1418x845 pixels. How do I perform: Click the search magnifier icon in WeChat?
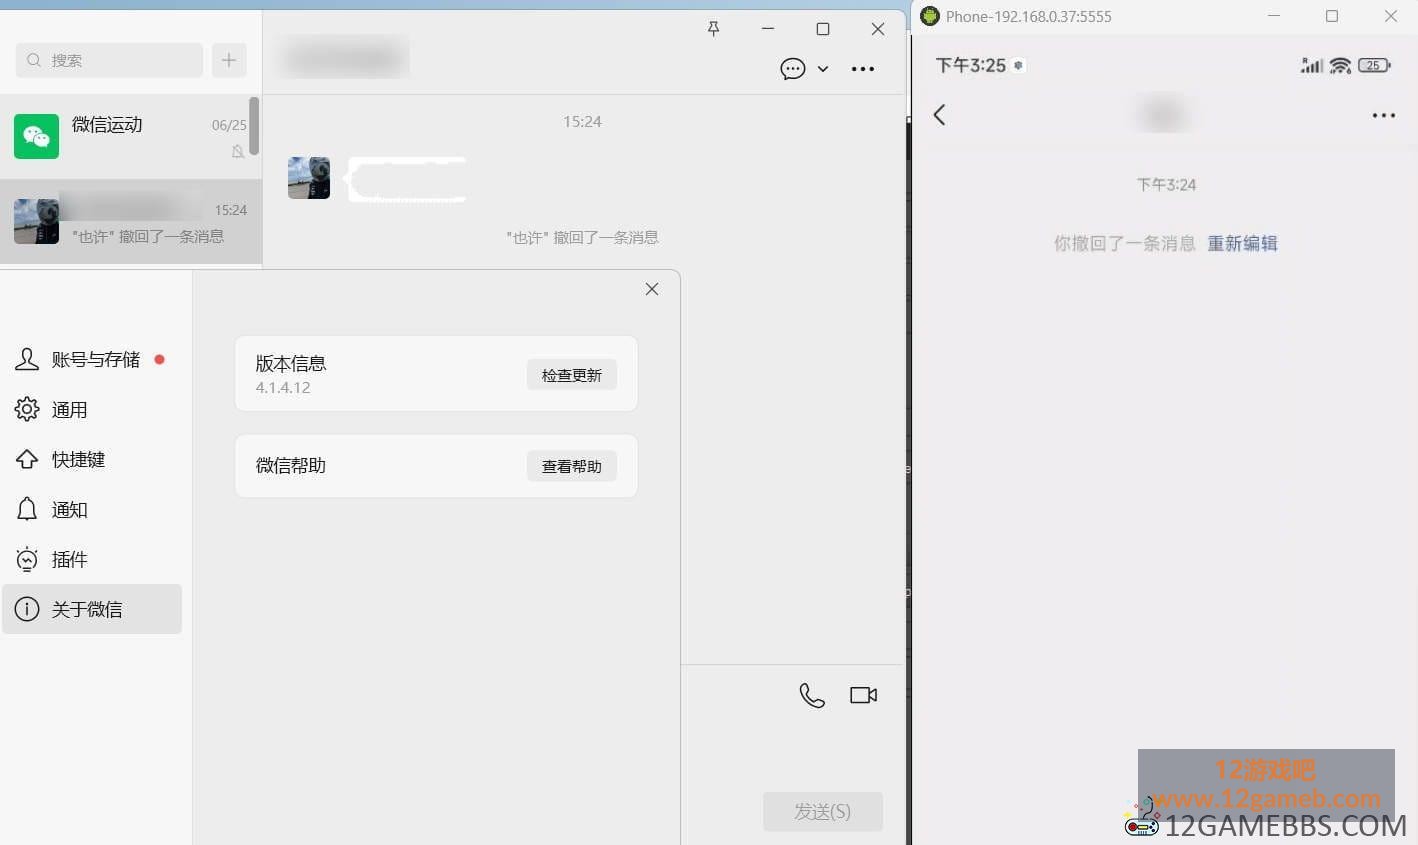tap(34, 60)
